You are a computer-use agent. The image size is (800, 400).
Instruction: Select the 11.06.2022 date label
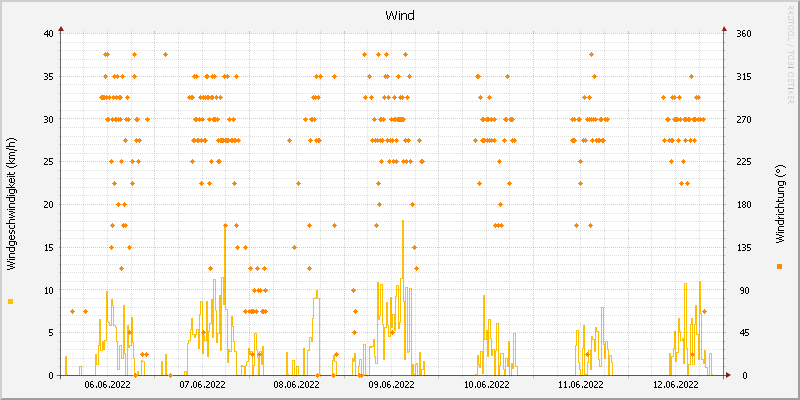581,384
